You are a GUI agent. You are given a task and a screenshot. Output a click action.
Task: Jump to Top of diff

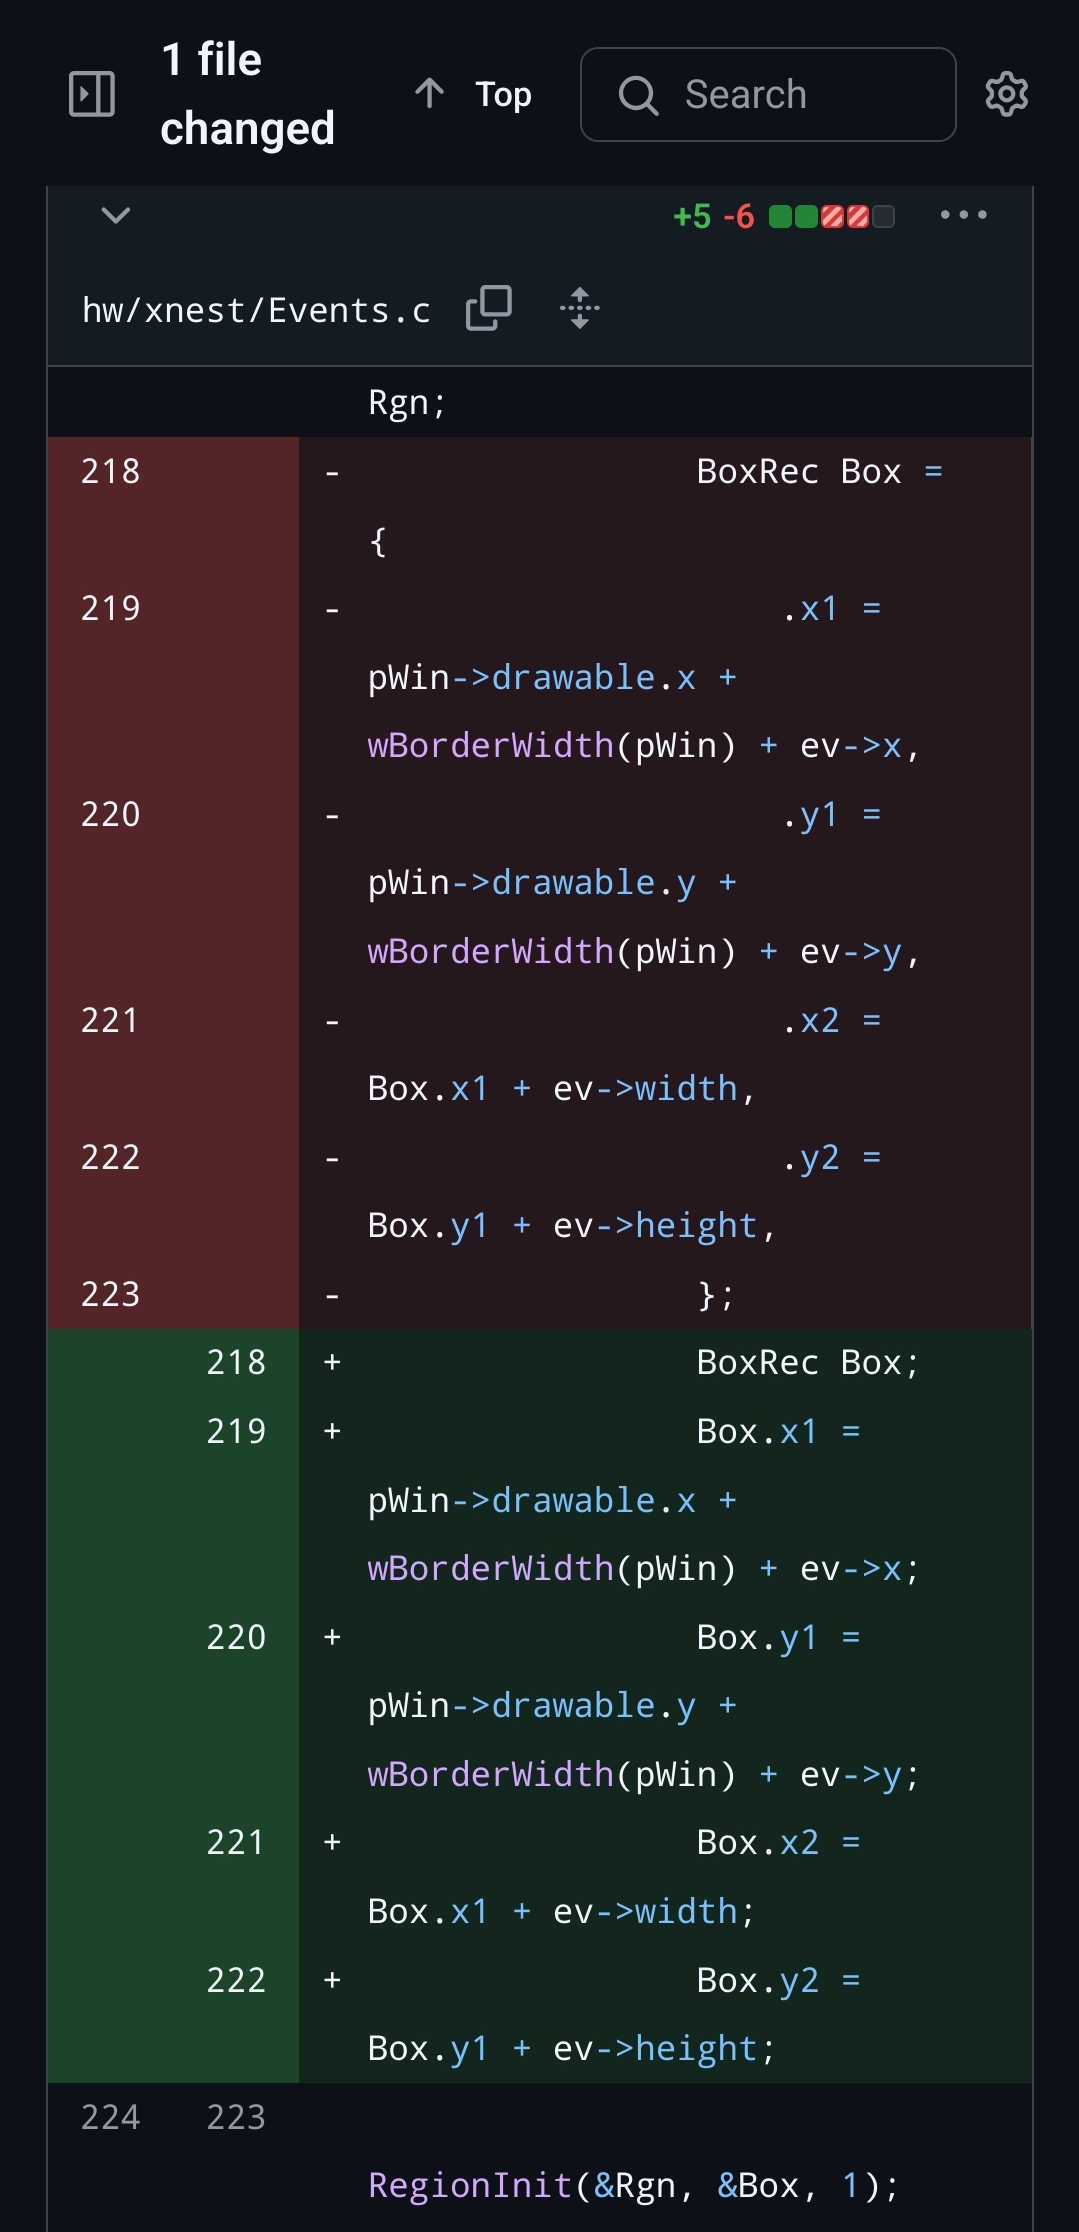pos(473,94)
